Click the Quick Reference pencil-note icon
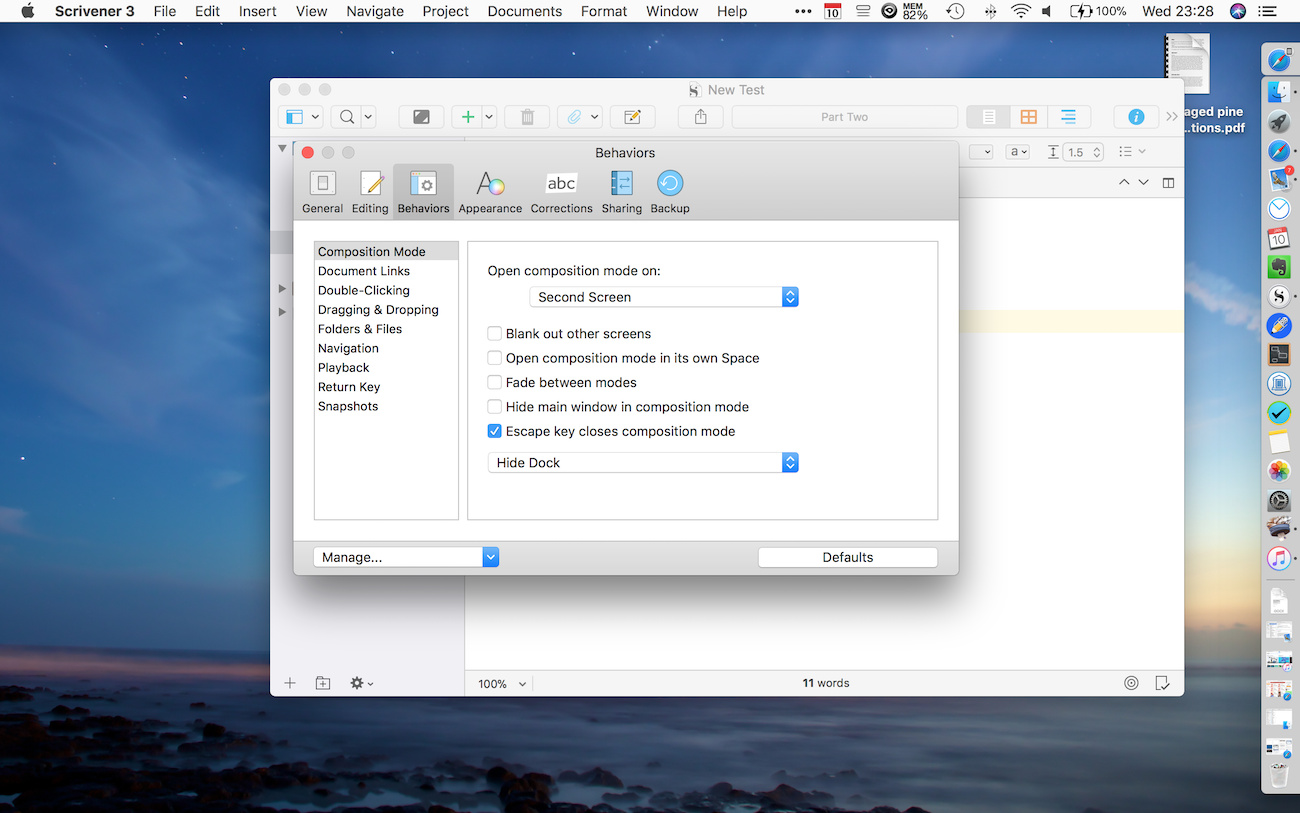The width and height of the screenshot is (1300, 813). pyautogui.click(x=632, y=117)
